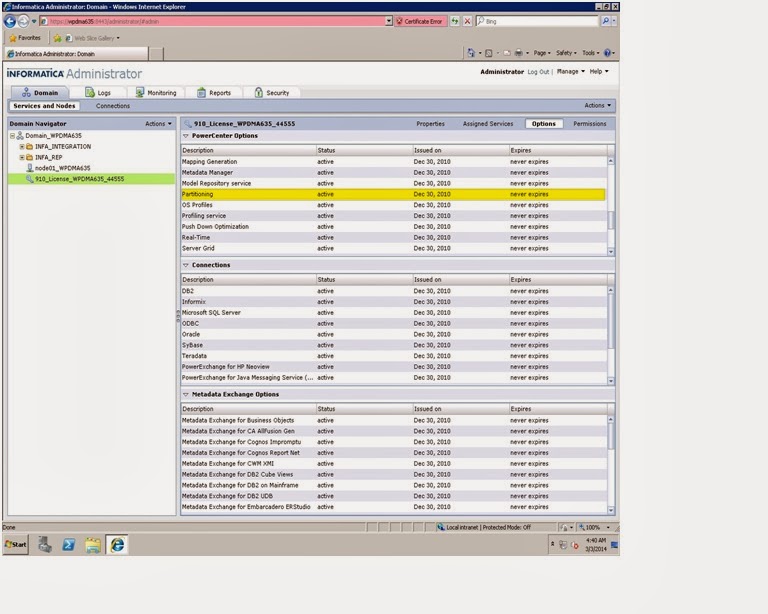Stop loading with the red X icon
Screen dimensions: 768x614
click(467, 21)
